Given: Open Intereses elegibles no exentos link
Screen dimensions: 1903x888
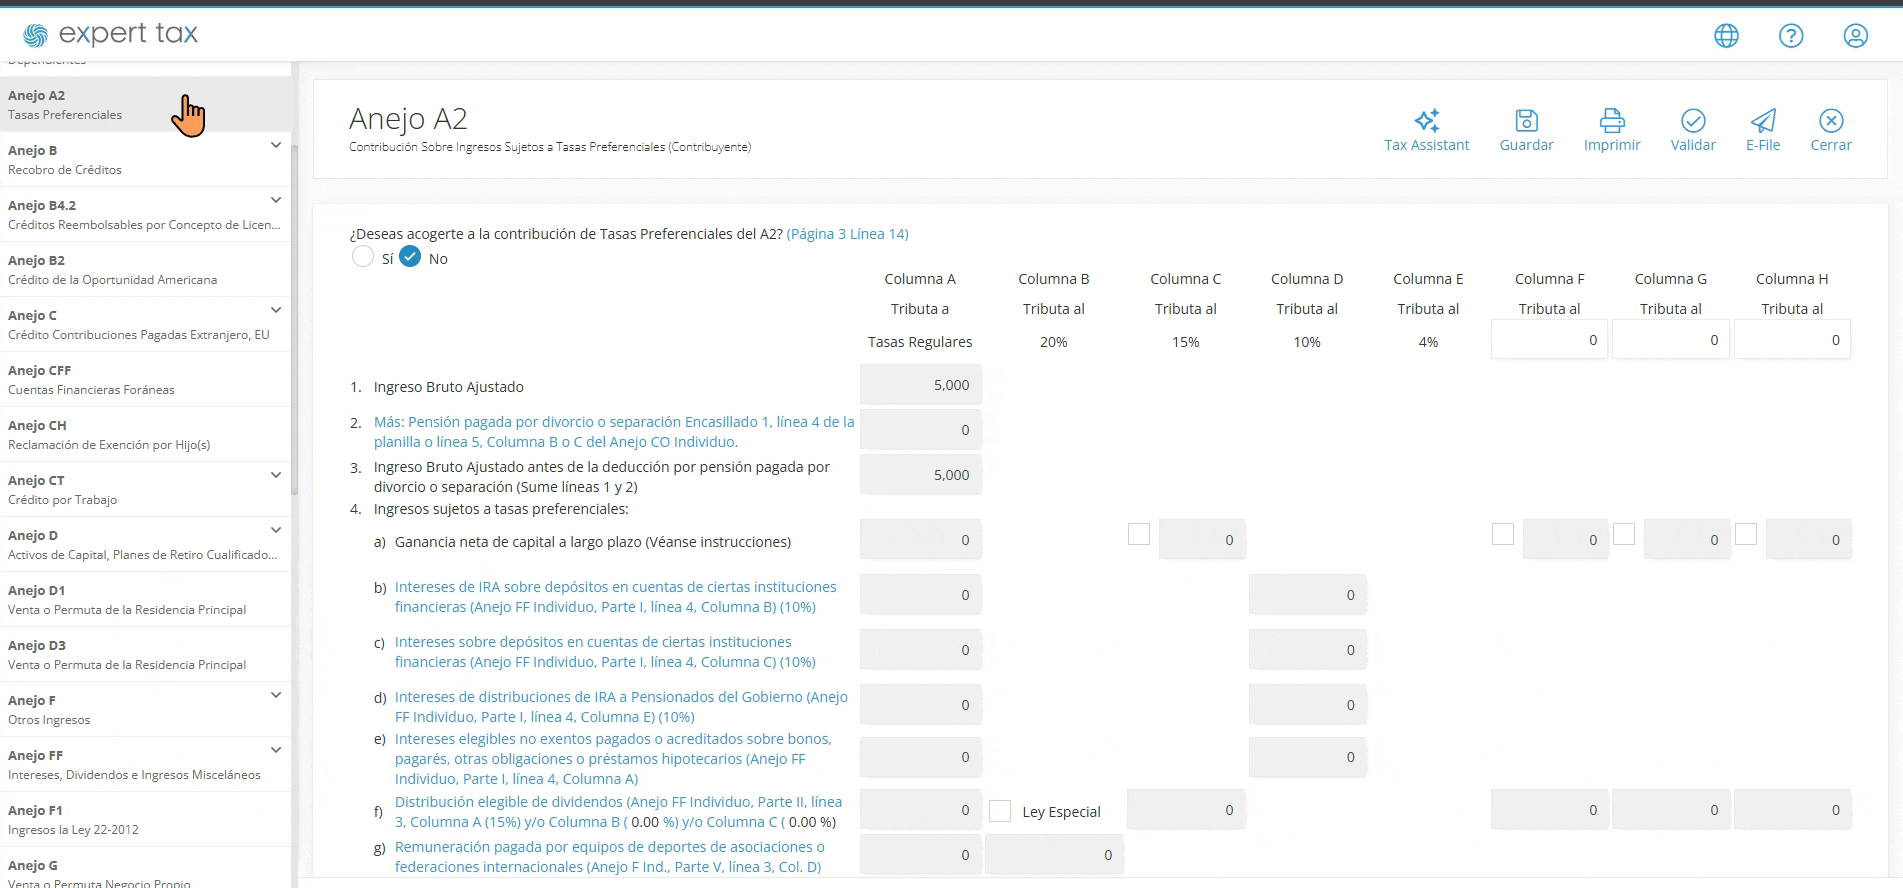Looking at the screenshot, I should (x=613, y=759).
